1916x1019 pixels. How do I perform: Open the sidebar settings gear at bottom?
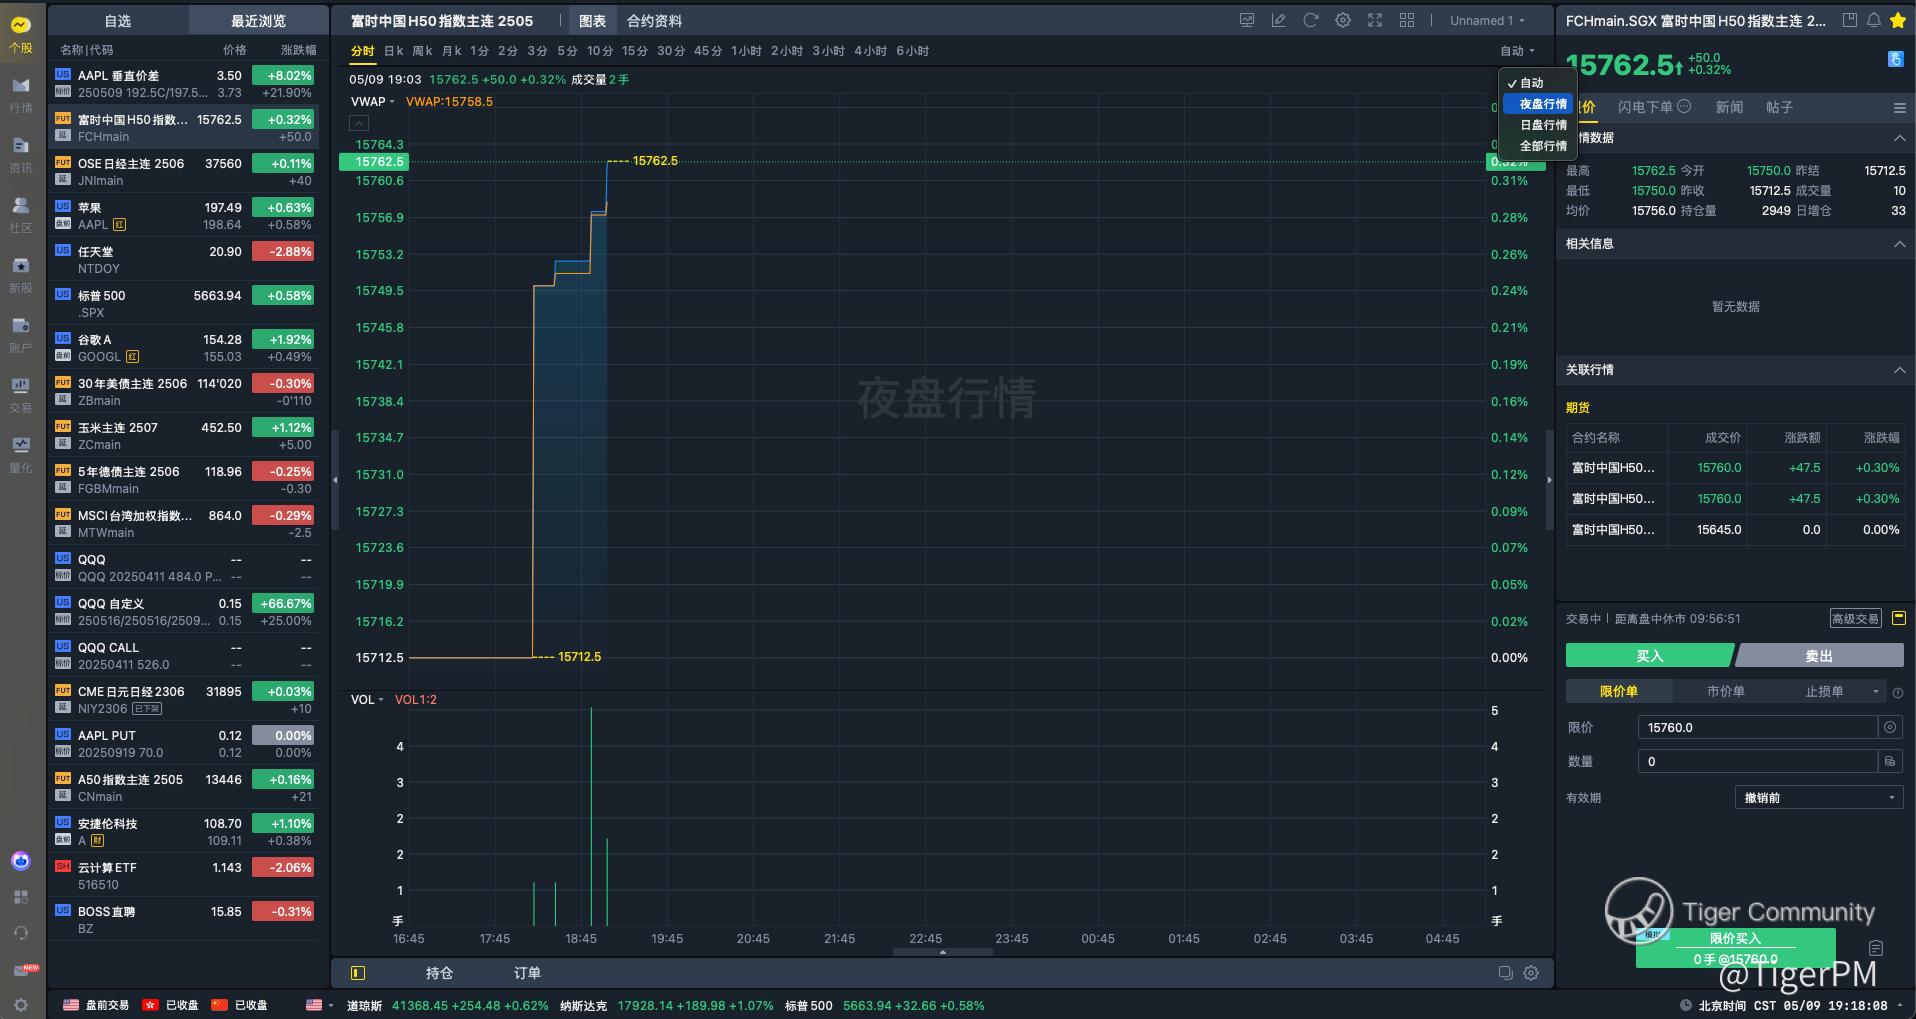(21, 1004)
